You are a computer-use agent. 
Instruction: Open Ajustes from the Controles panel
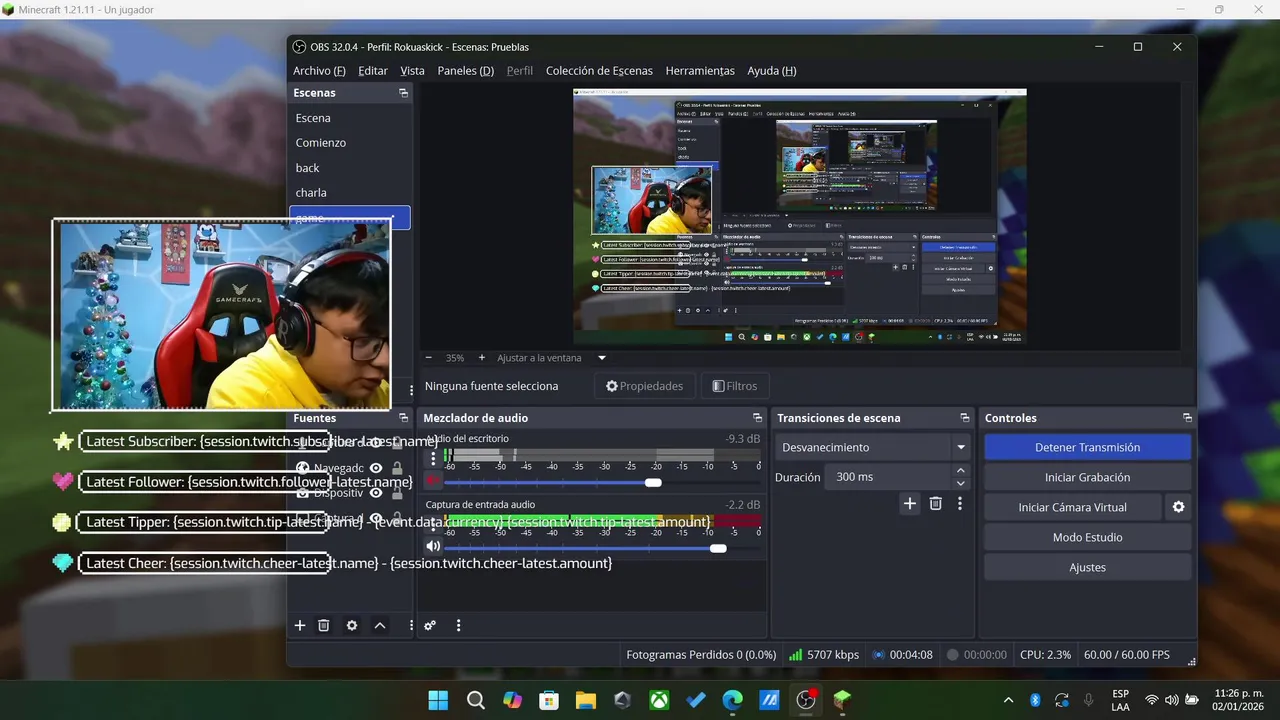pos(1087,567)
